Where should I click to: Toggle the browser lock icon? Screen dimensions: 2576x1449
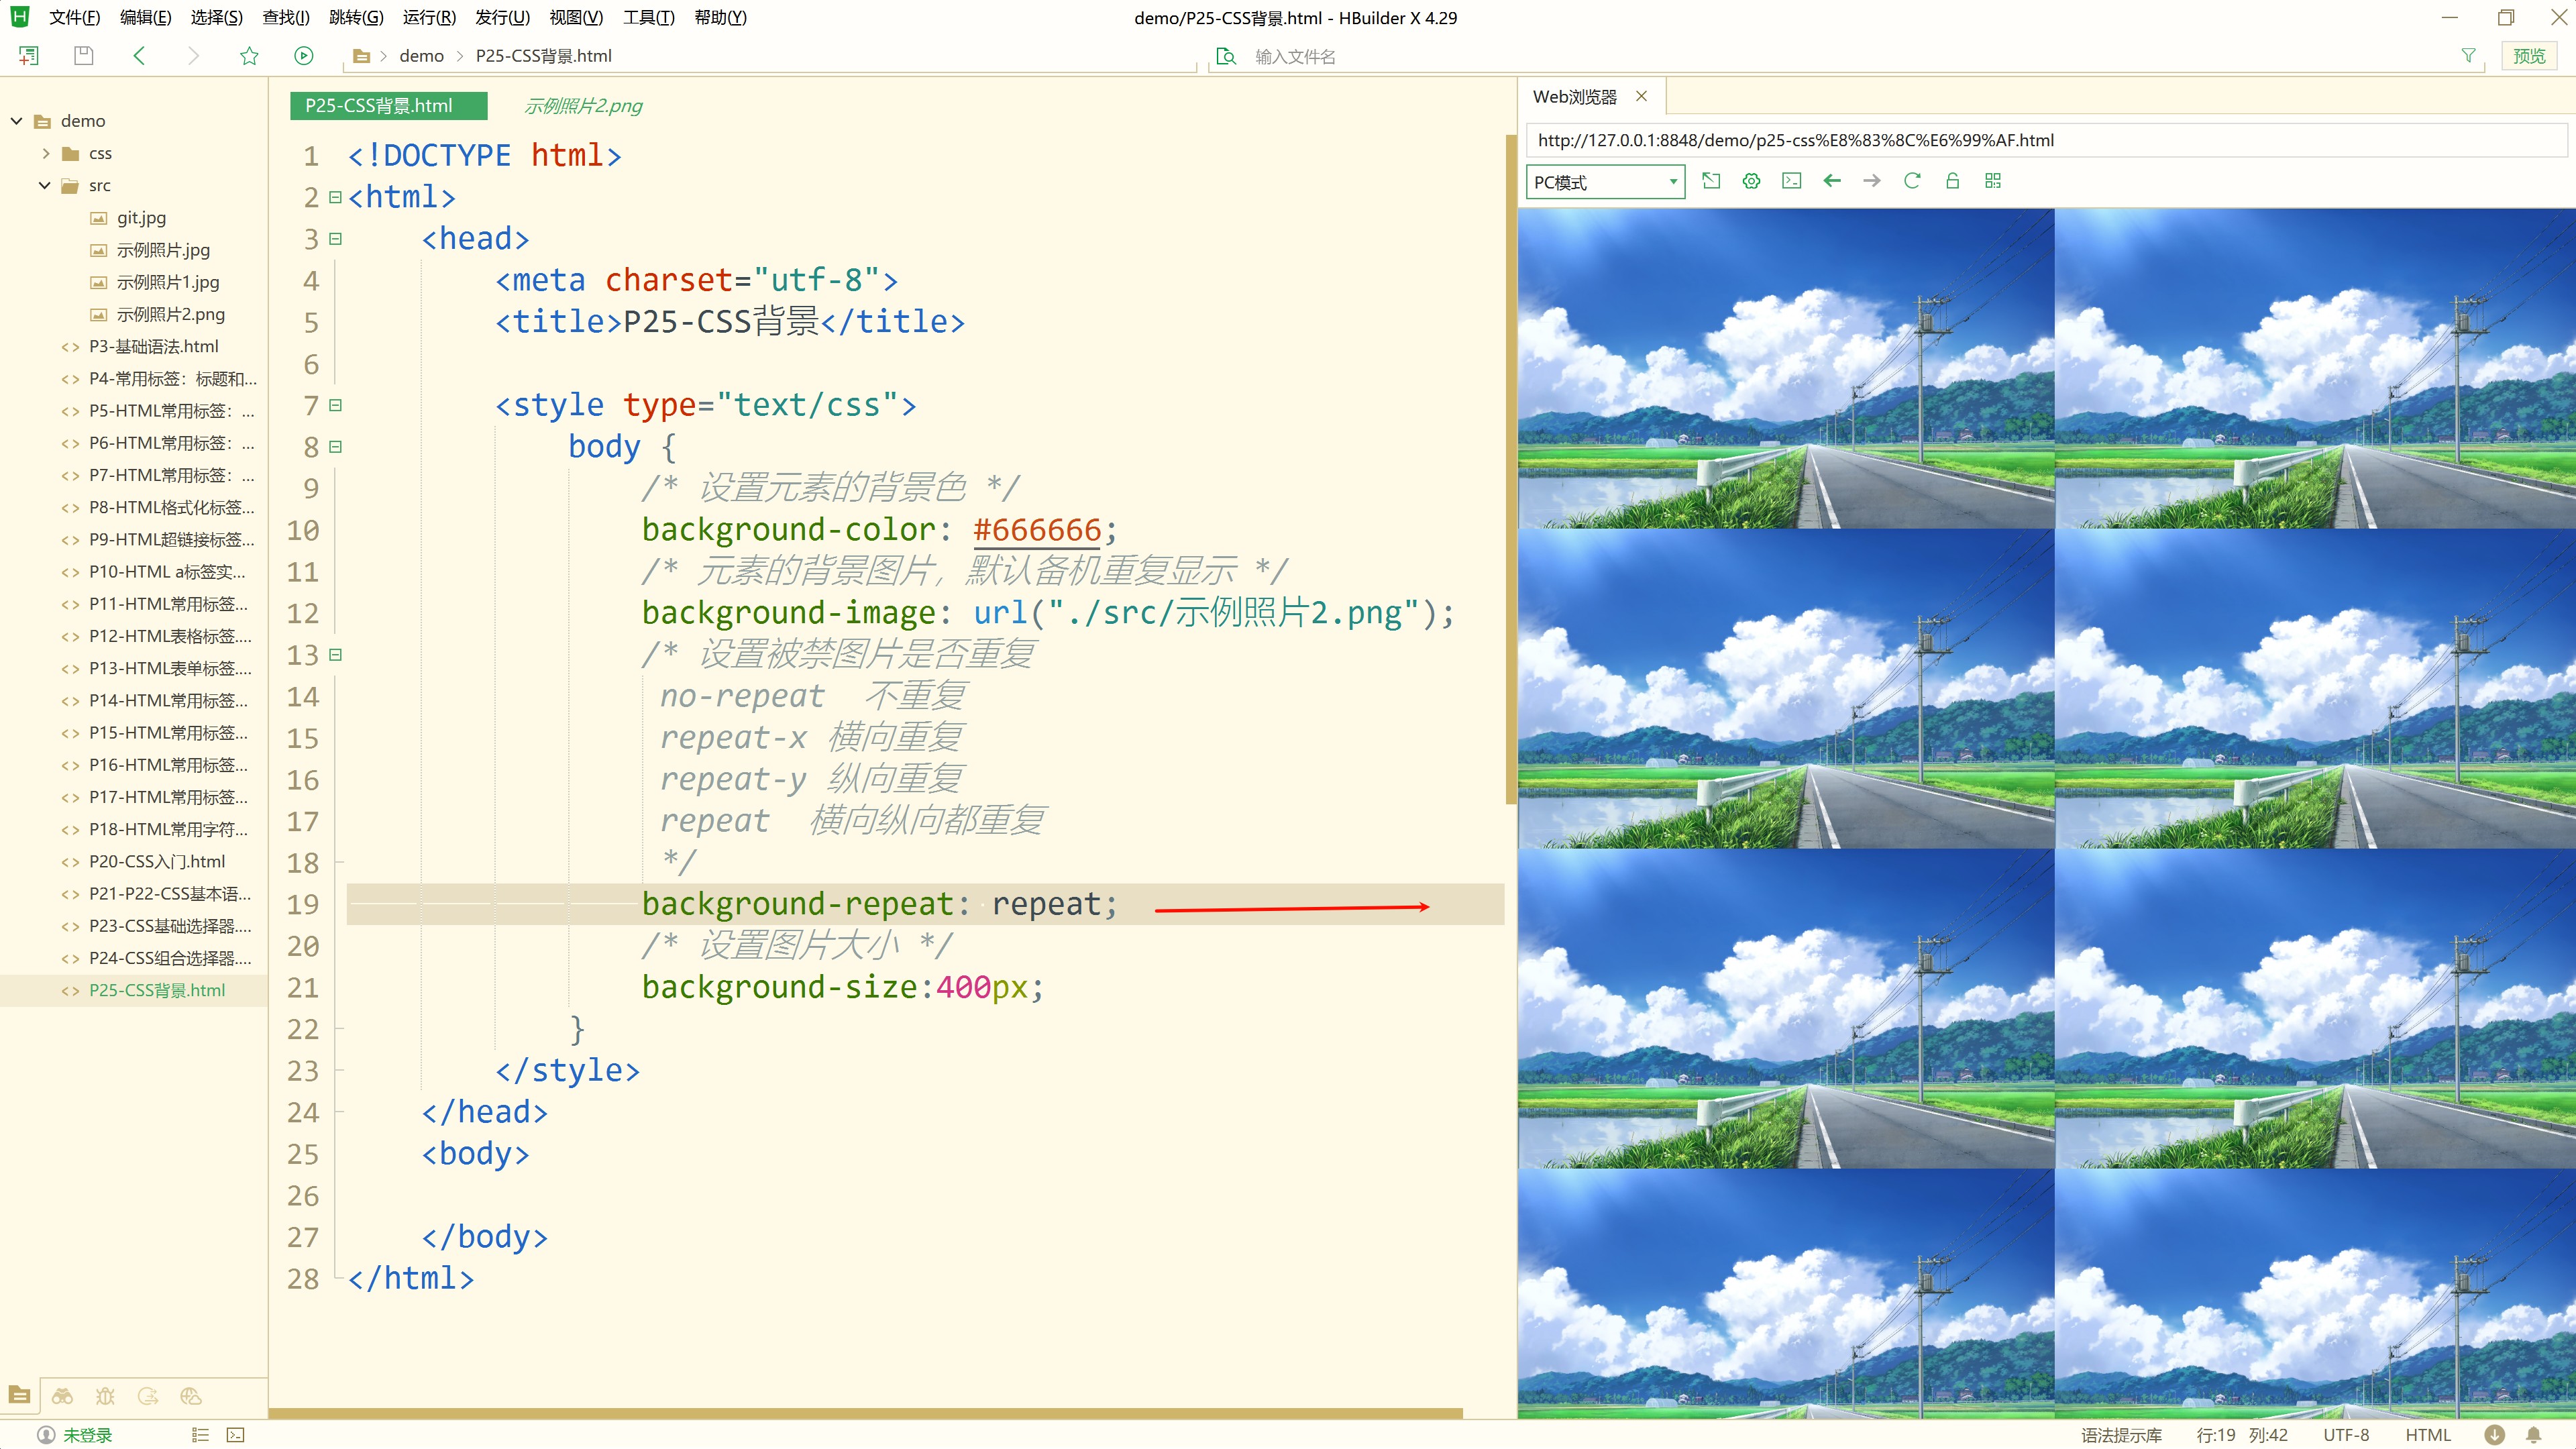tap(1952, 181)
